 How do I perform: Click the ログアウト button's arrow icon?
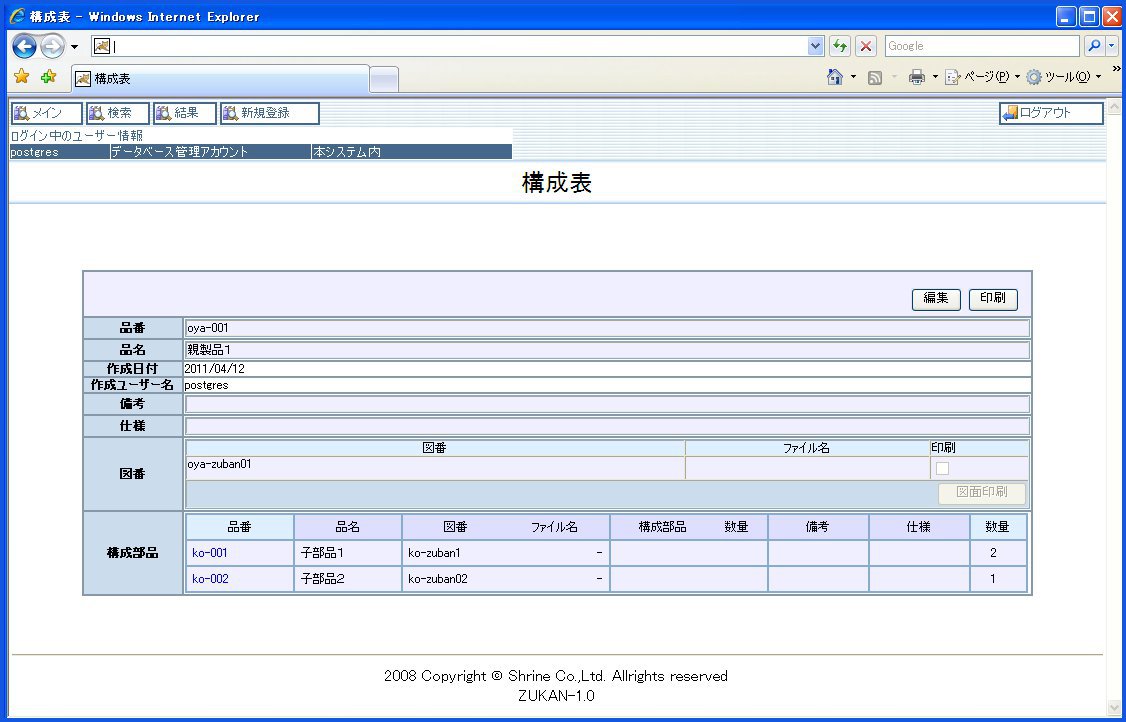point(1010,114)
